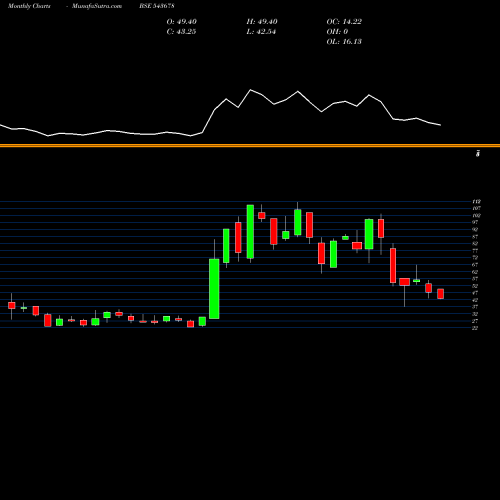Click the 37 price axis label

click(x=475, y=307)
